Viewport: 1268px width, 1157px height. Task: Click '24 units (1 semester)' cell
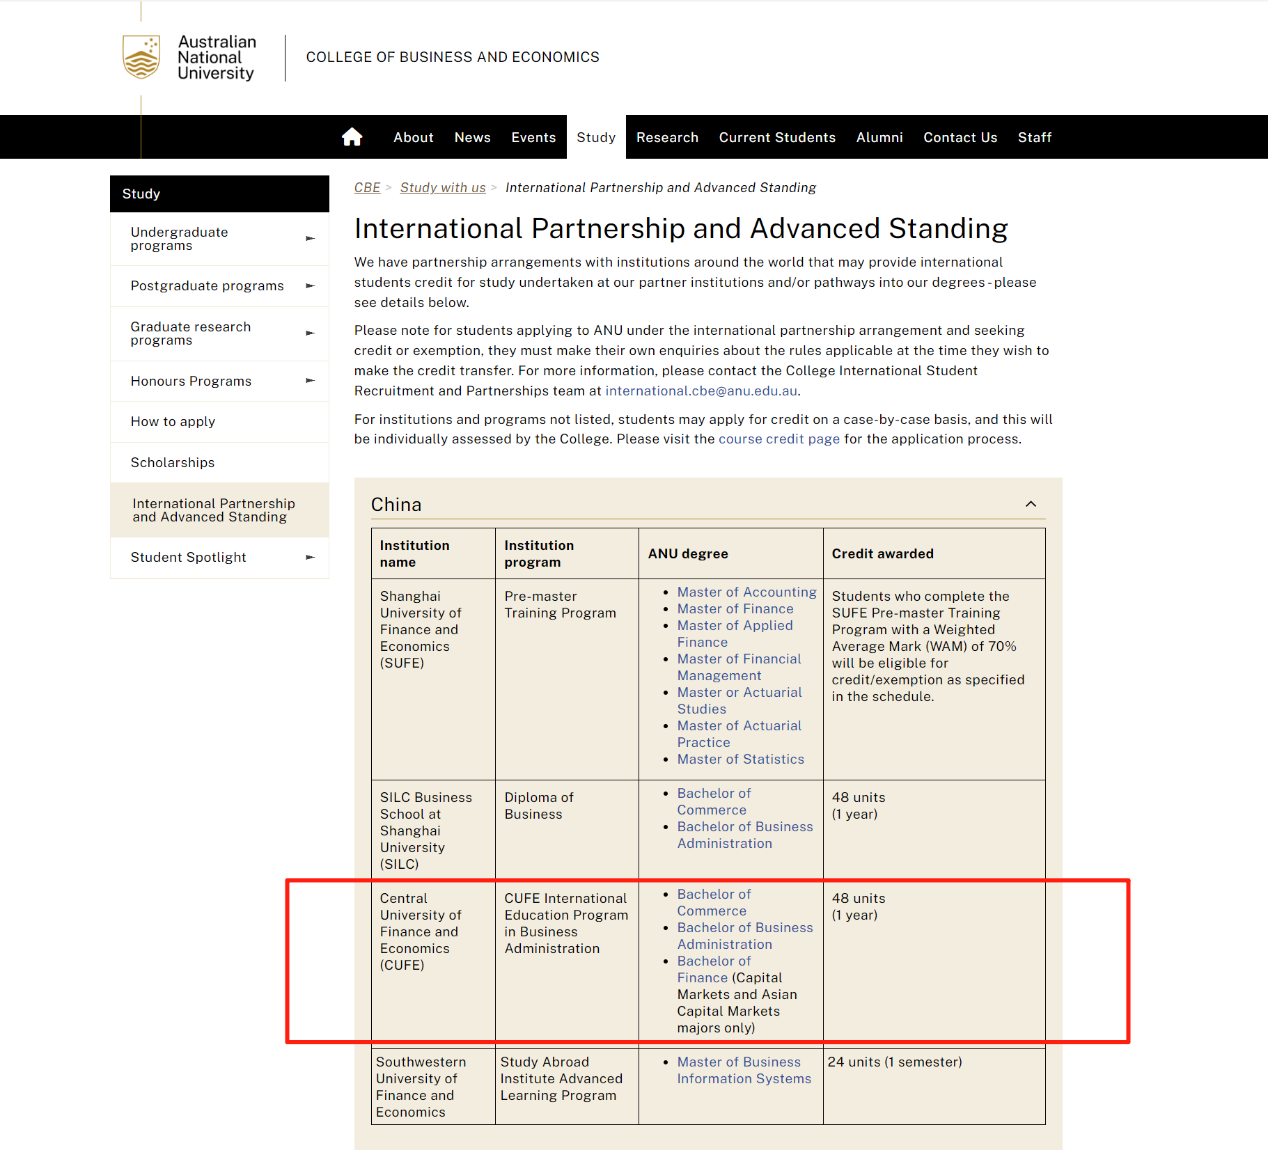coord(934,1085)
